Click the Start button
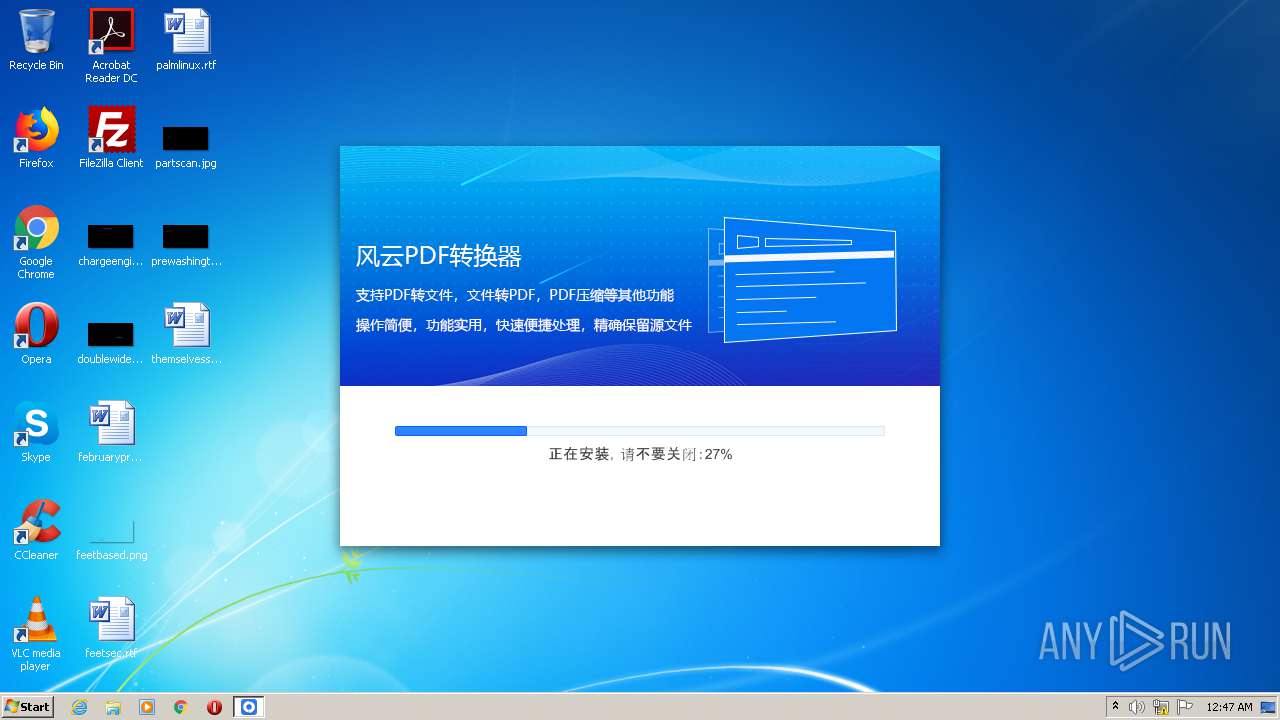Viewport: 1280px width, 720px height. 28,707
